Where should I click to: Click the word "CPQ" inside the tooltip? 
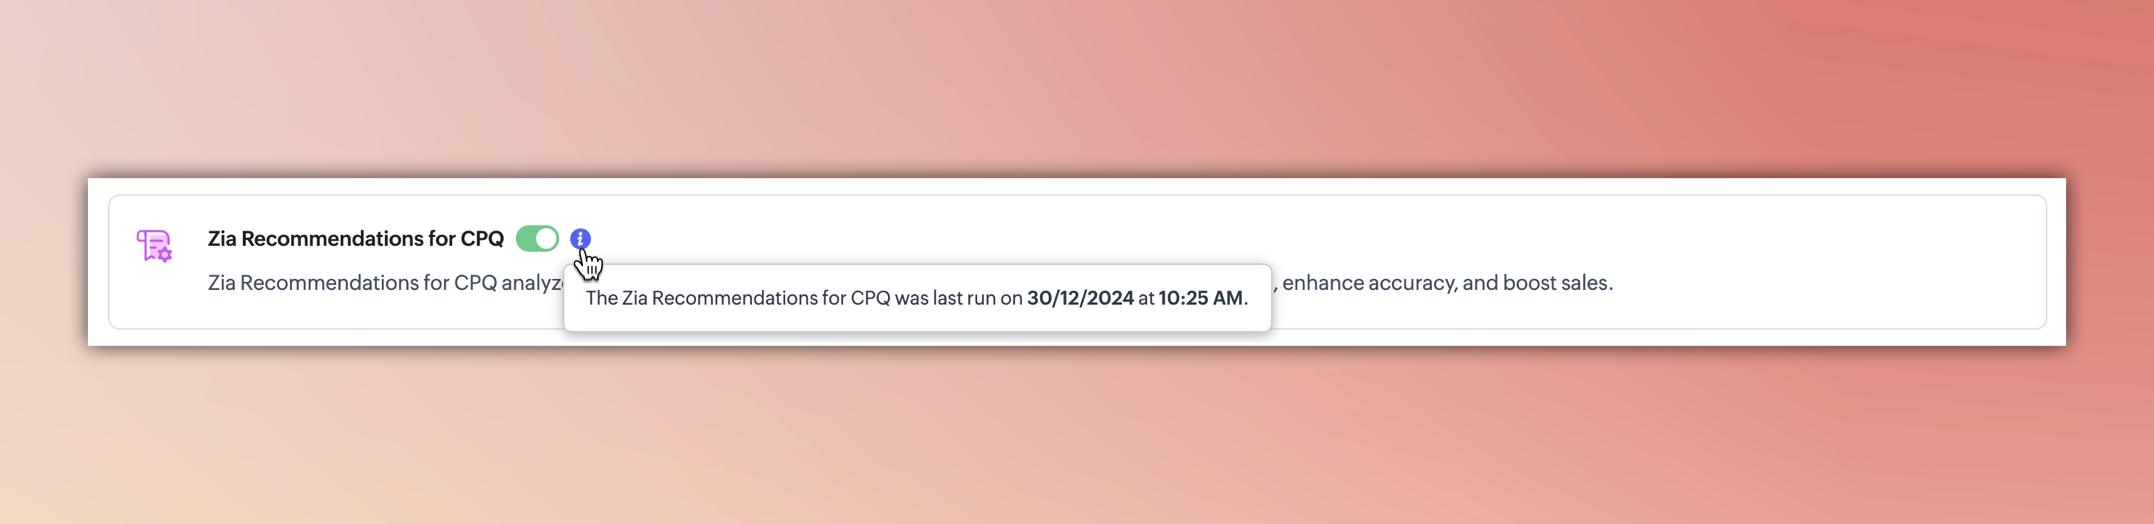coord(870,298)
